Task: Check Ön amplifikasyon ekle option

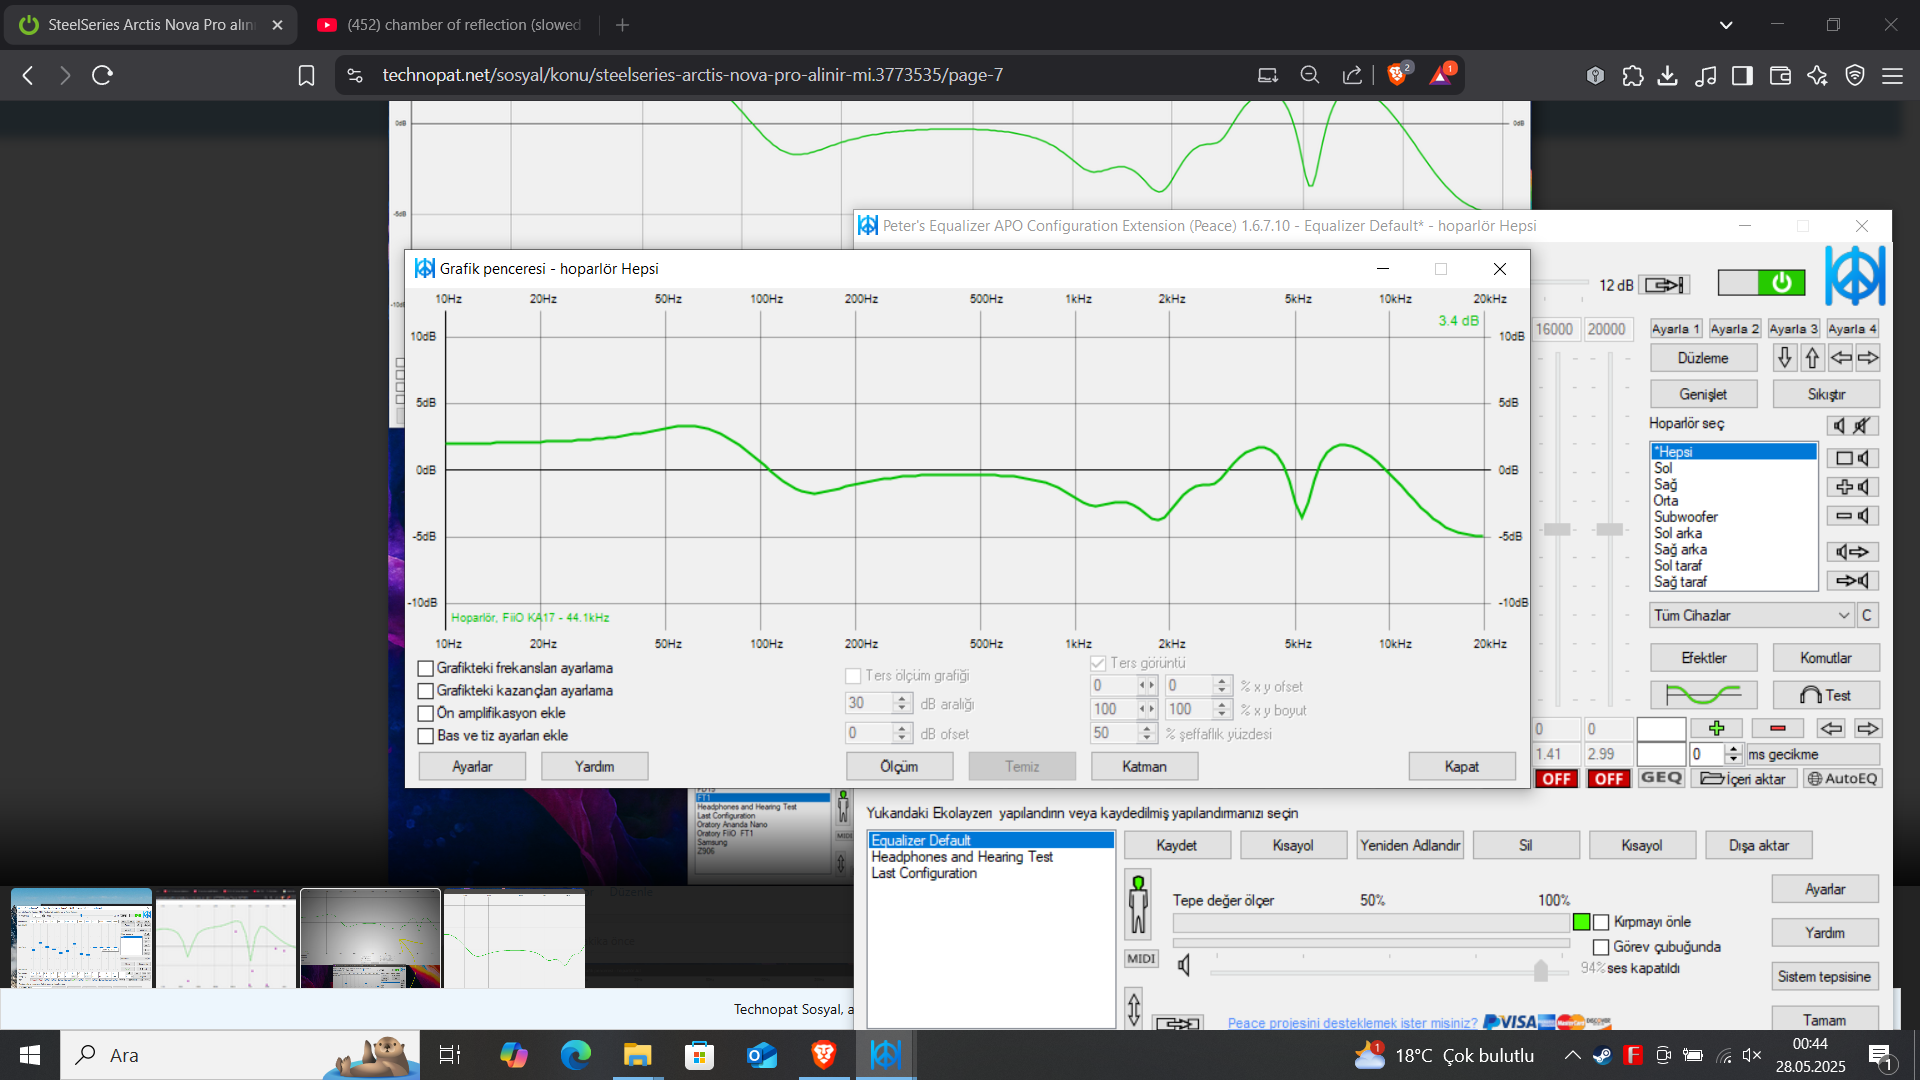Action: click(x=426, y=714)
